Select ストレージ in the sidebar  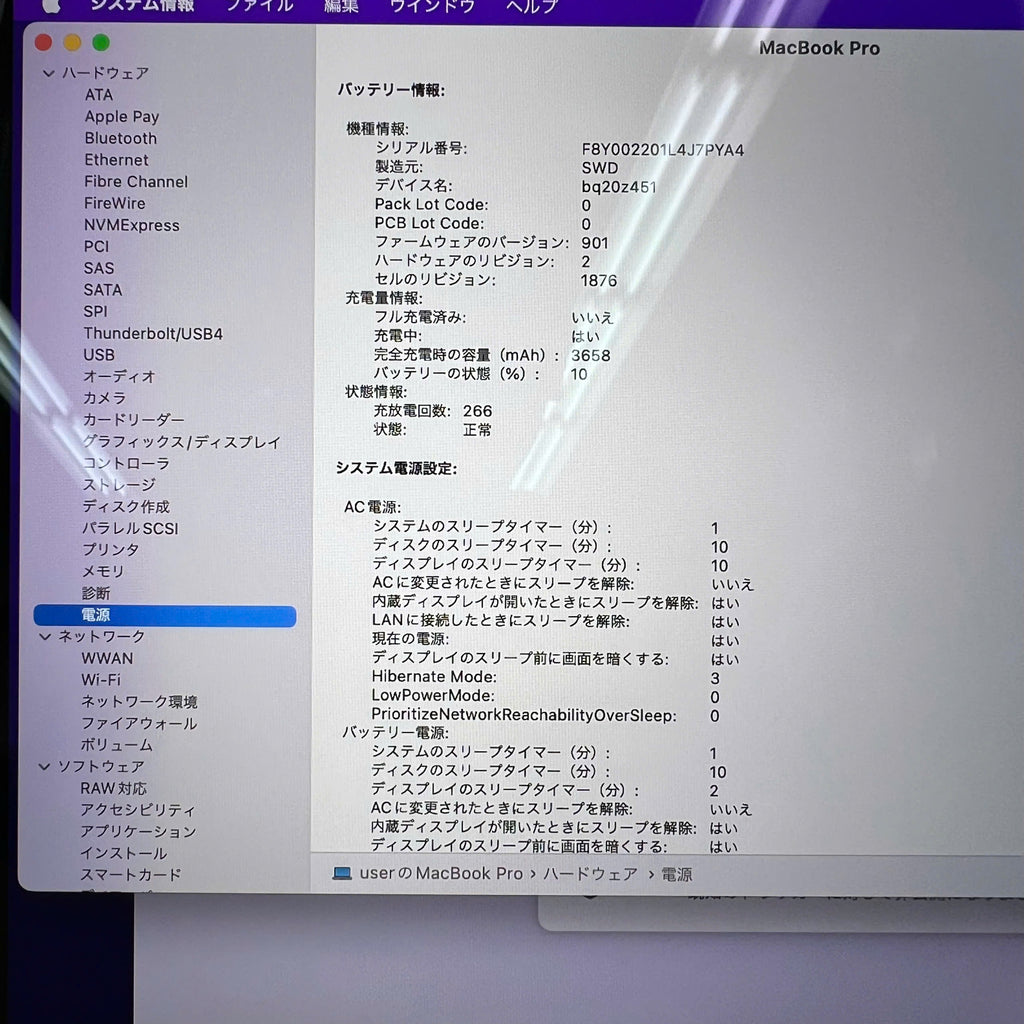coord(119,485)
